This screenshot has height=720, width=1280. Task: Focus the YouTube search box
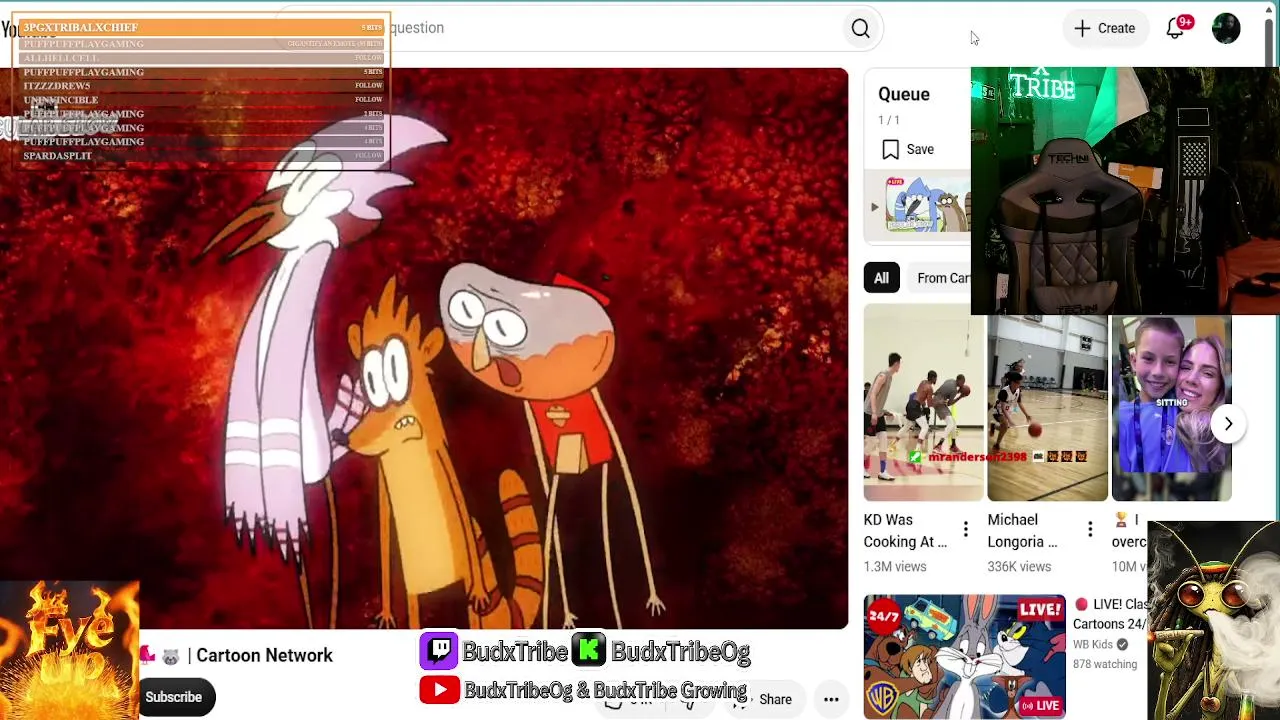point(560,28)
